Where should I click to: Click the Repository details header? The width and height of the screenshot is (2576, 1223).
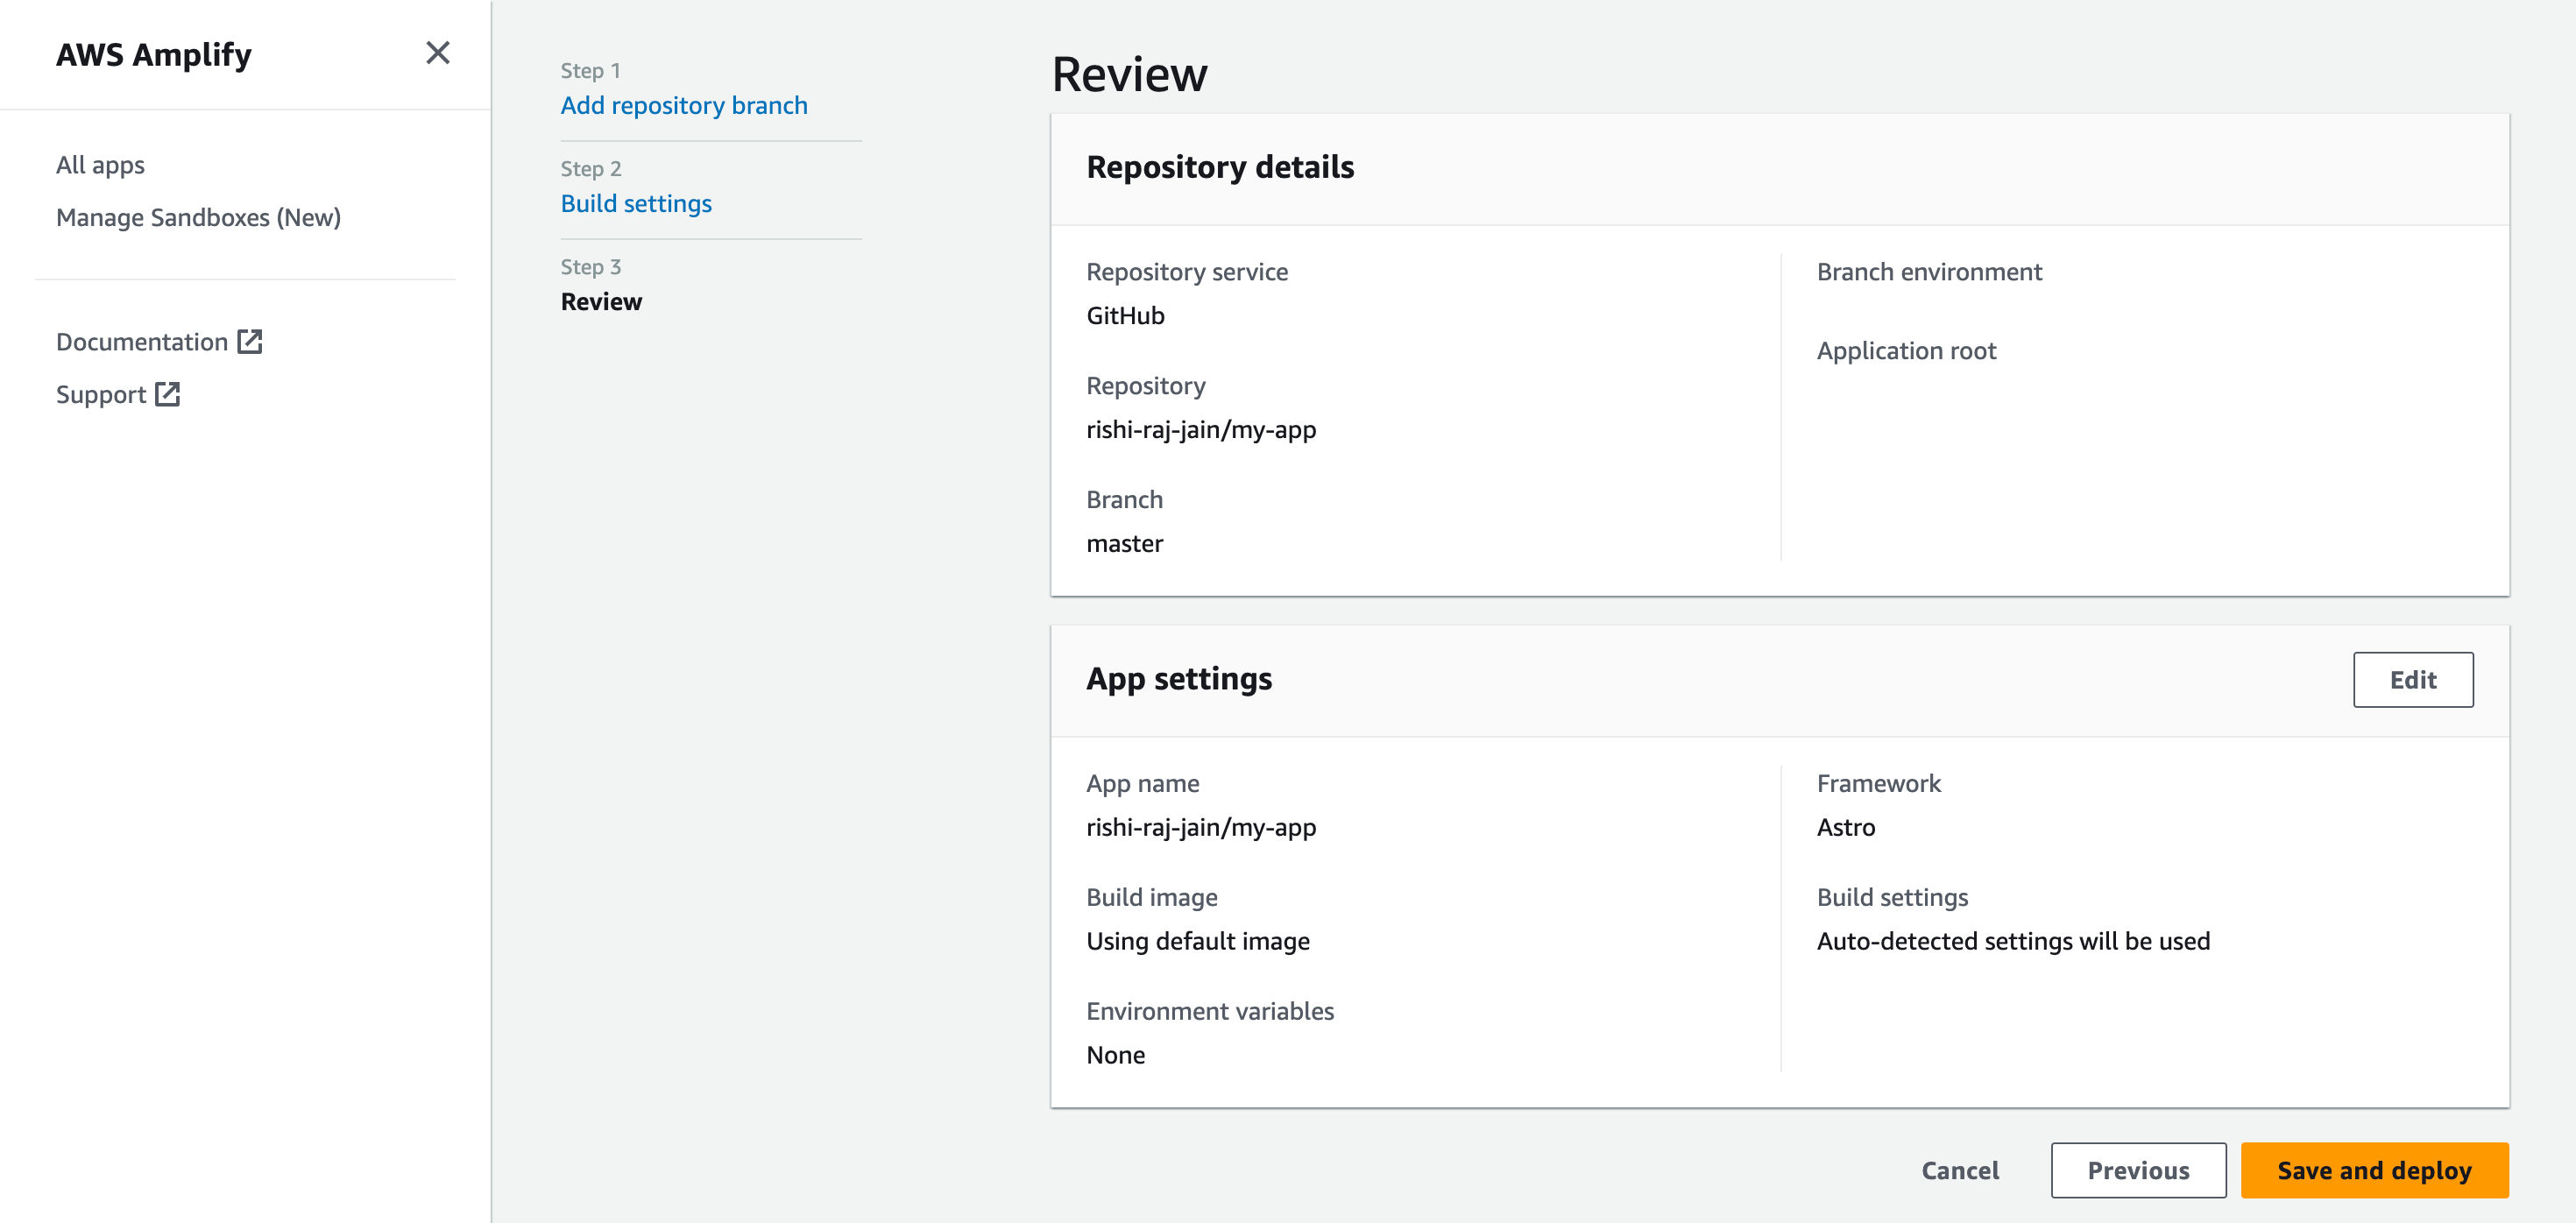point(1220,167)
